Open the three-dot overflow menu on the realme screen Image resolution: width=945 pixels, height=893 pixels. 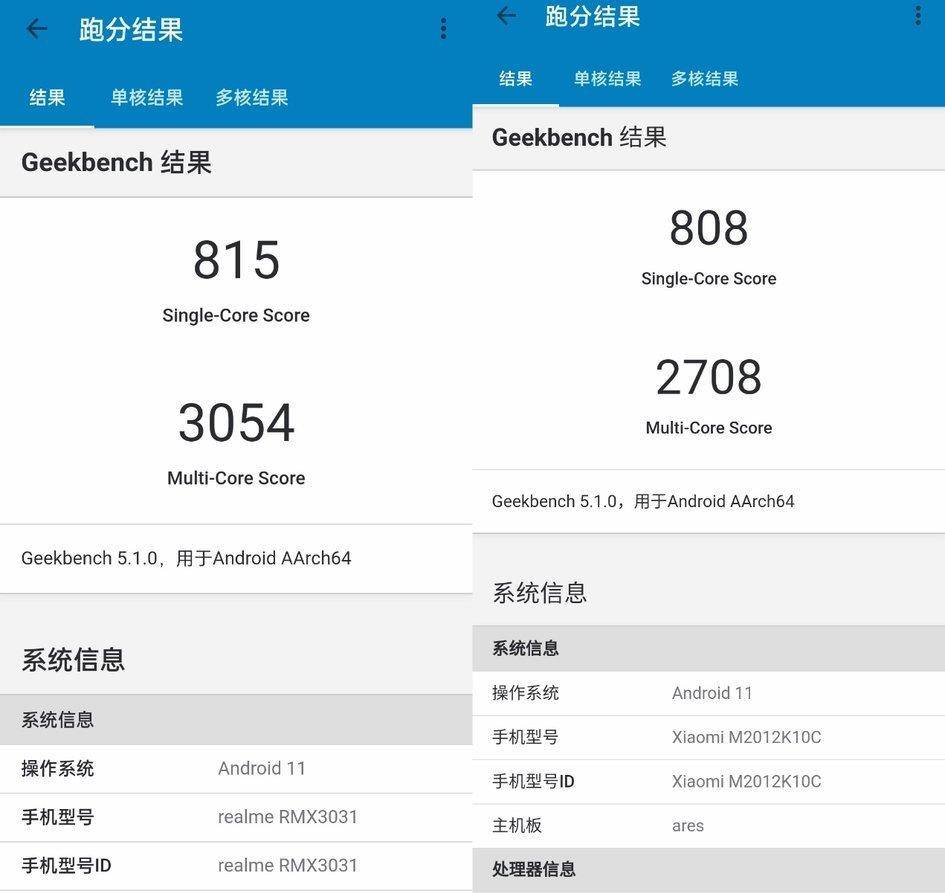coord(443,29)
